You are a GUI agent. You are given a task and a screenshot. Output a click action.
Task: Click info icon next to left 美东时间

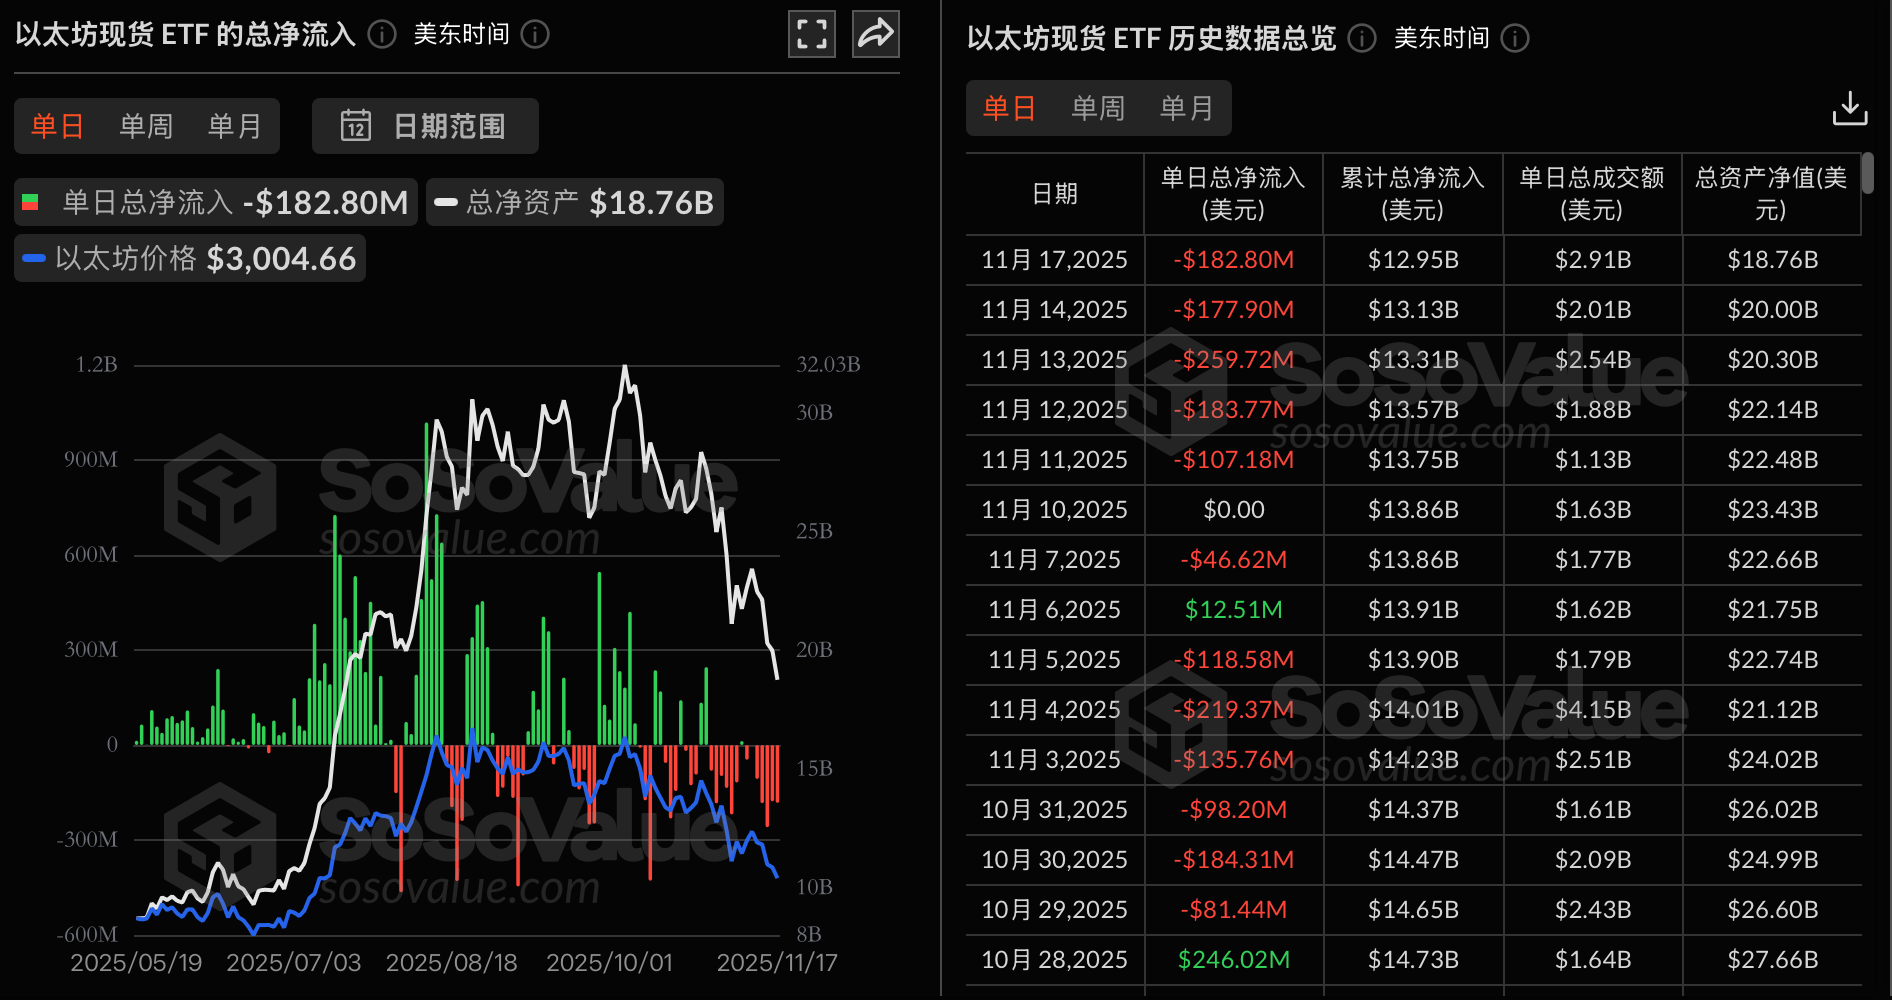(535, 35)
